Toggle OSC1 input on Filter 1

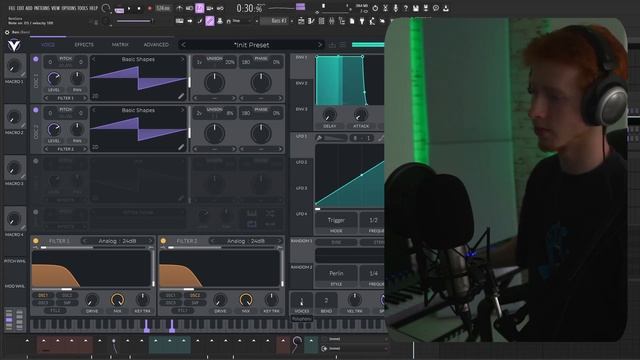pyautogui.click(x=43, y=296)
